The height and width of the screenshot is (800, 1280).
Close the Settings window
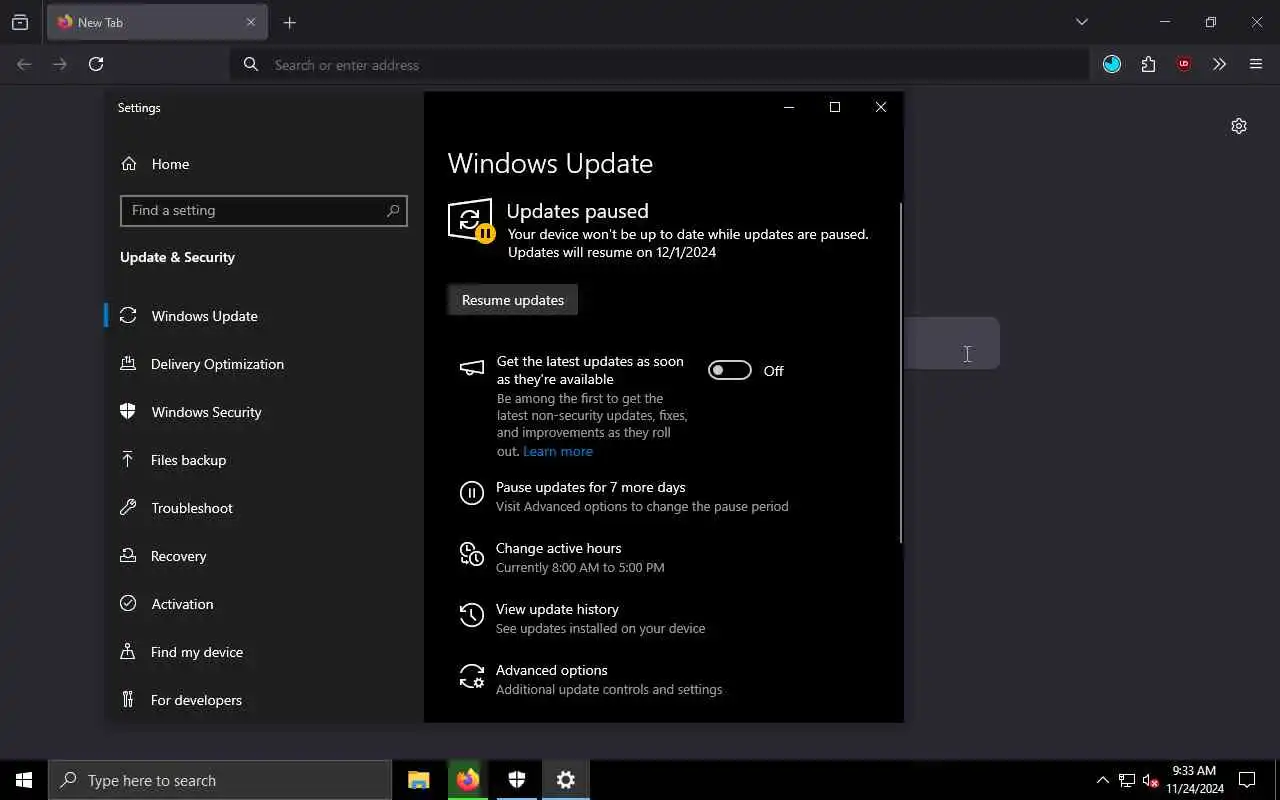tap(881, 107)
